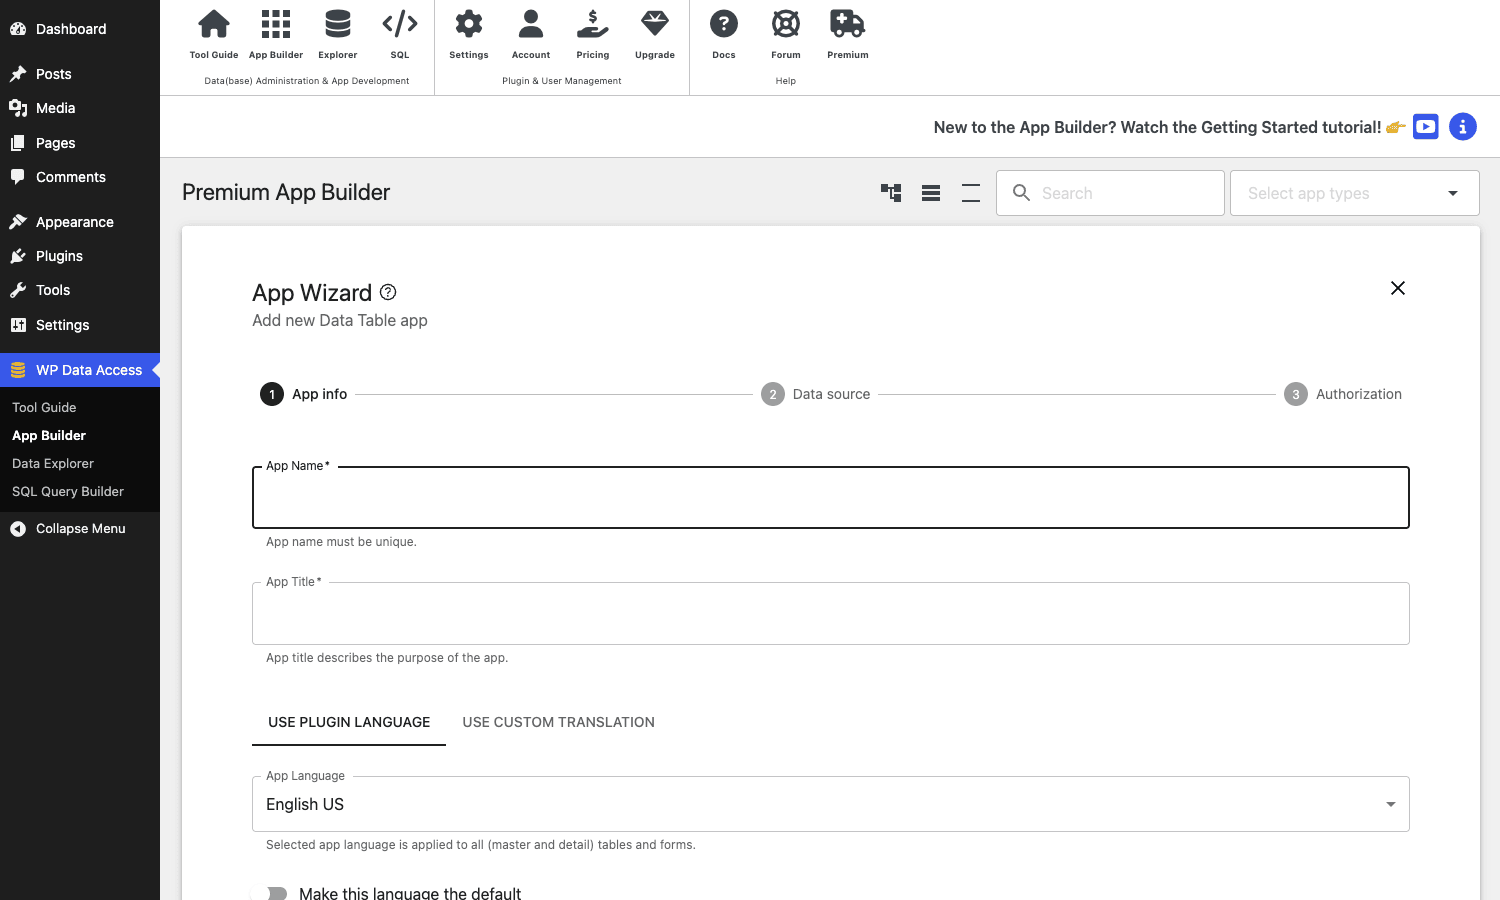Click 'App name must be unique.' hint
This screenshot has height=900, width=1500.
(341, 542)
